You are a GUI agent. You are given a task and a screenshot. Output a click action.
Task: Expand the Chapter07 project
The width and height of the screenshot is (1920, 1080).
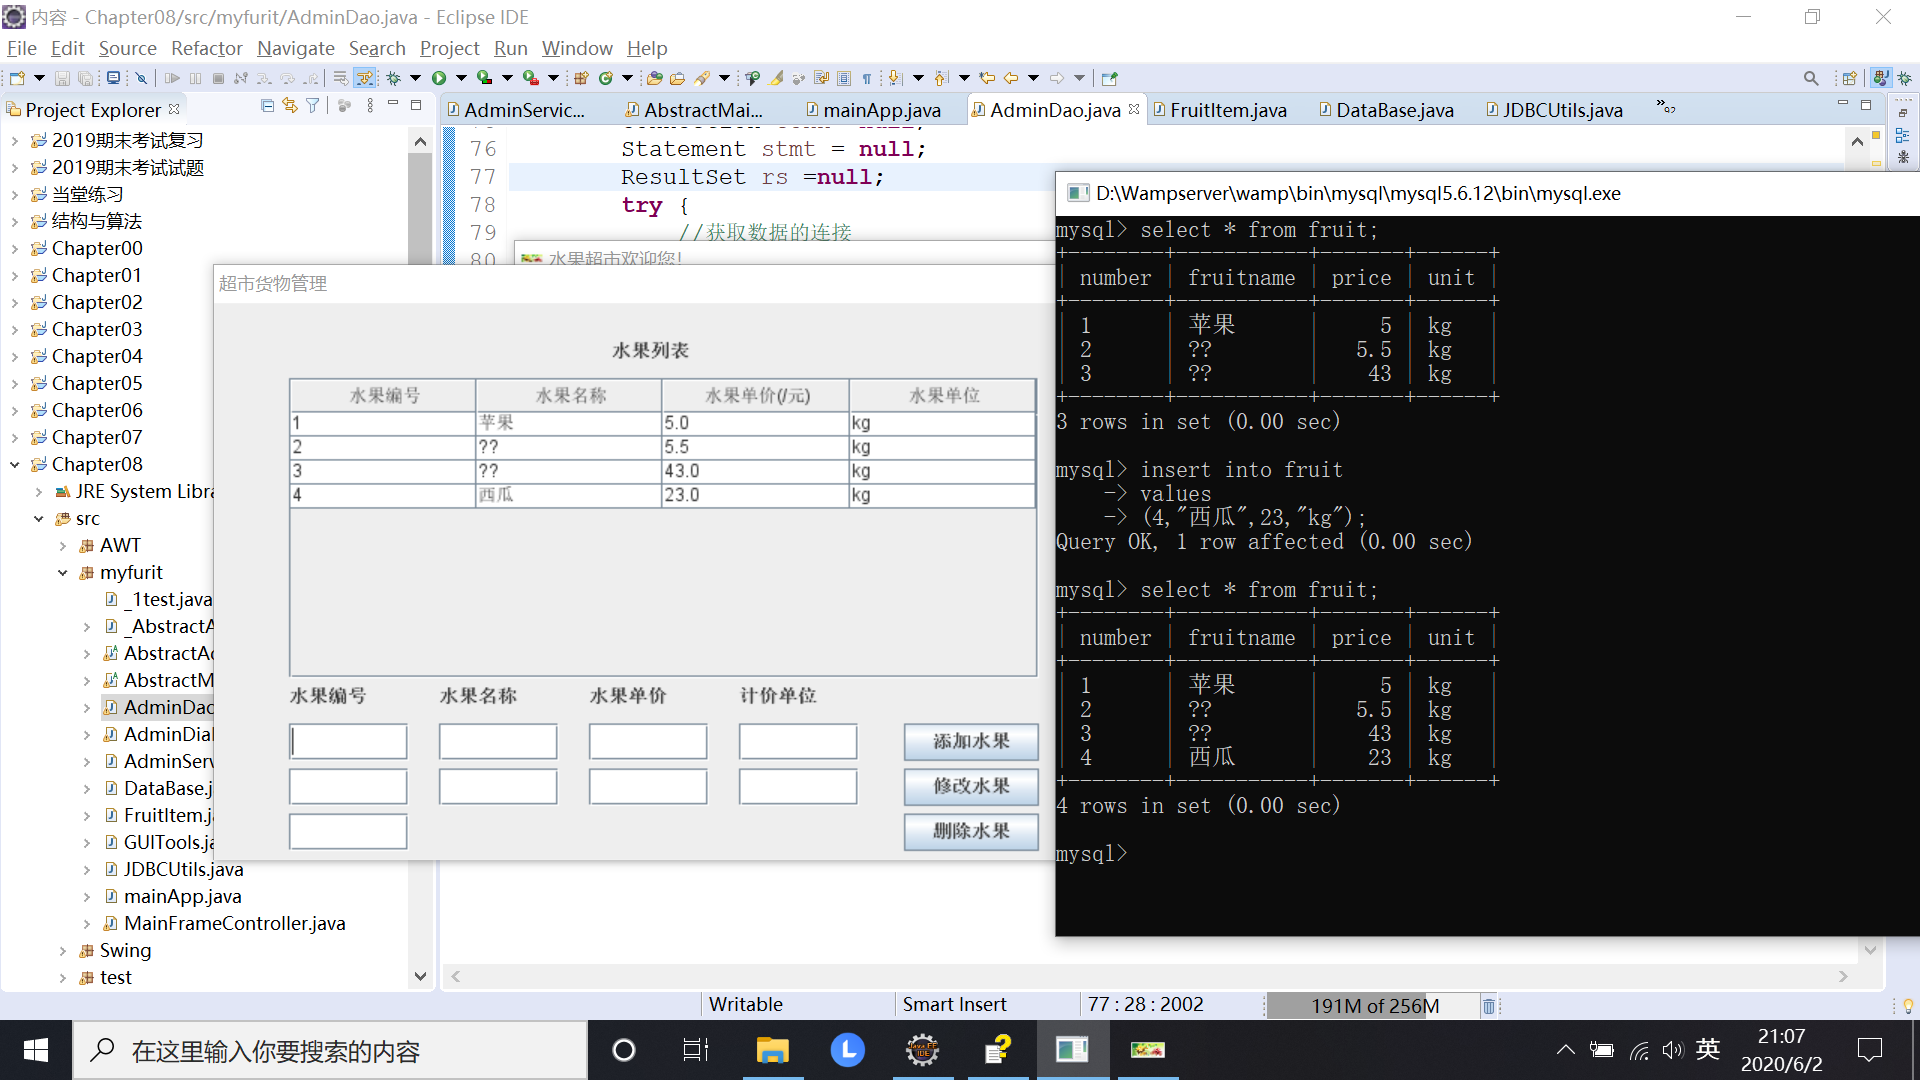[x=15, y=438]
